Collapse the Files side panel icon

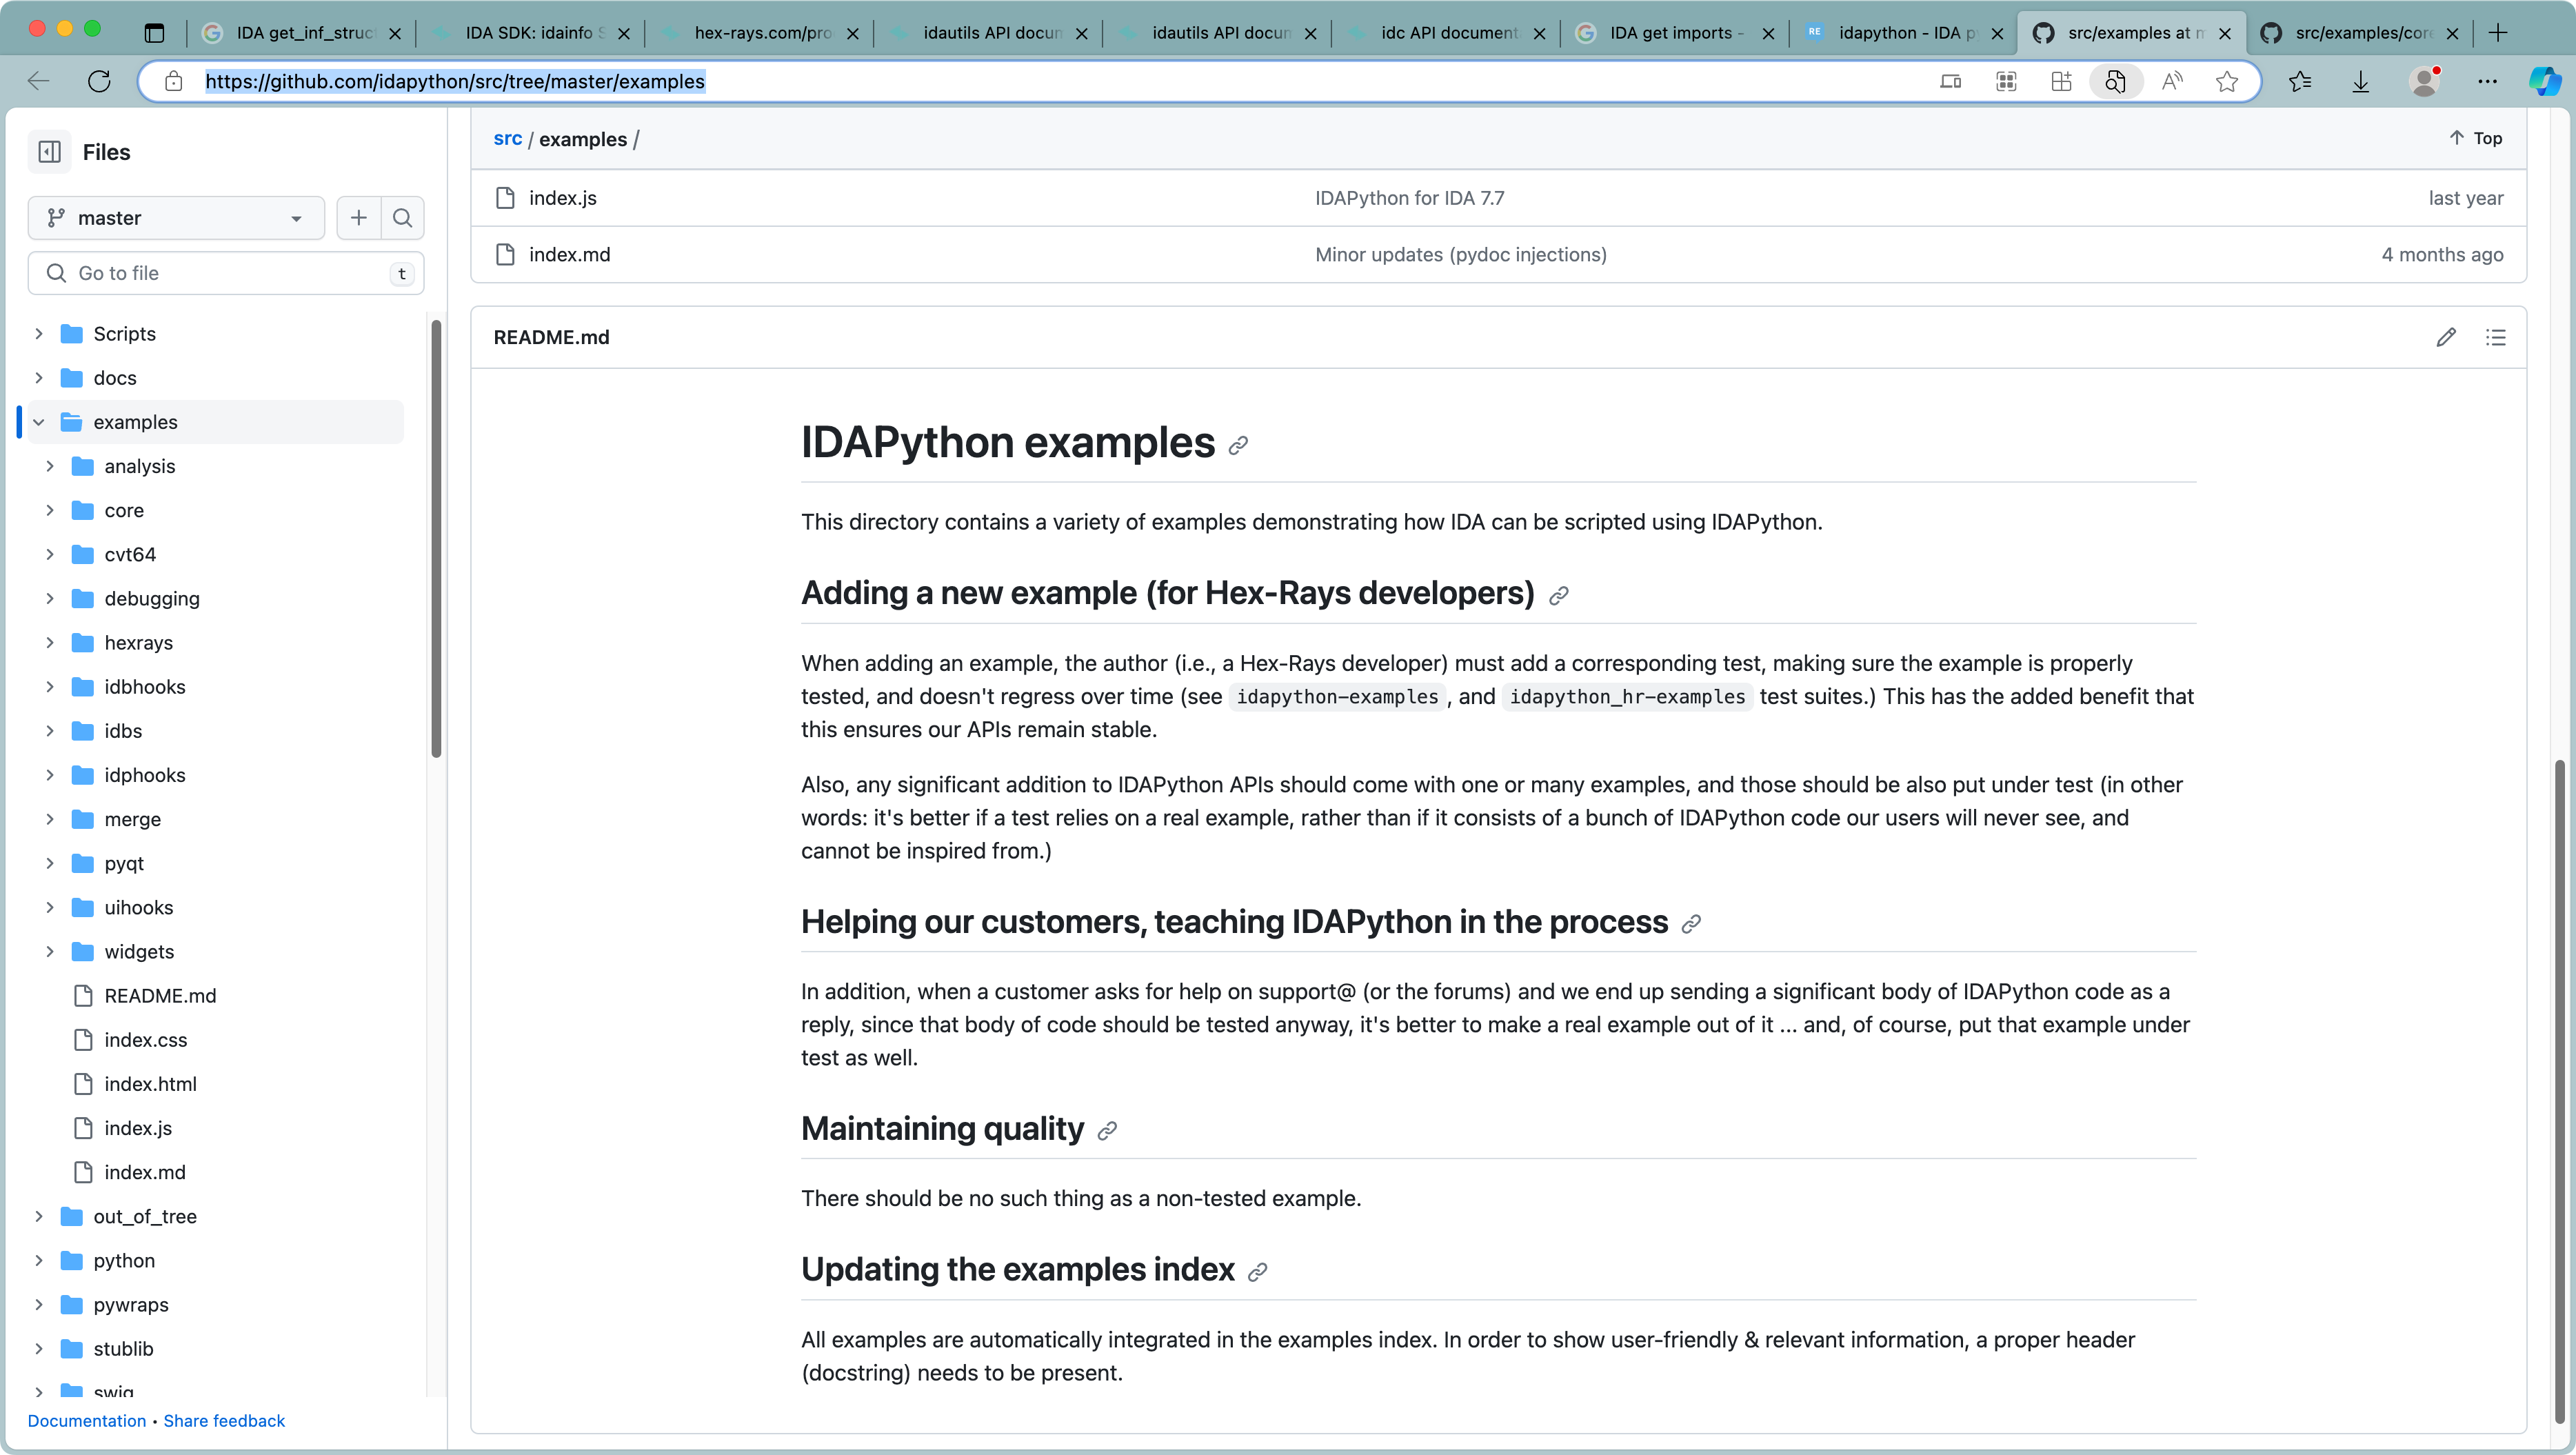point(49,152)
